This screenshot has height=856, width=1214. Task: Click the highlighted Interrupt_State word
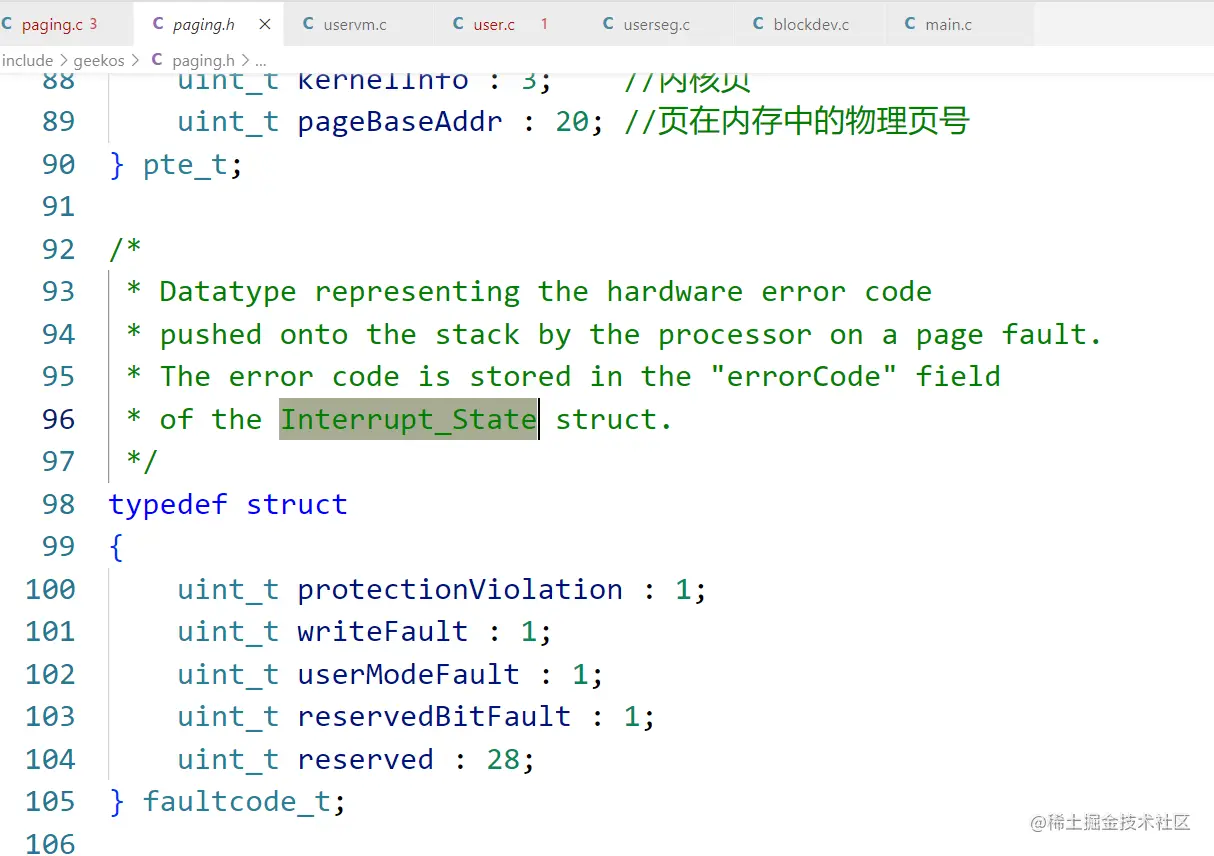tap(408, 419)
